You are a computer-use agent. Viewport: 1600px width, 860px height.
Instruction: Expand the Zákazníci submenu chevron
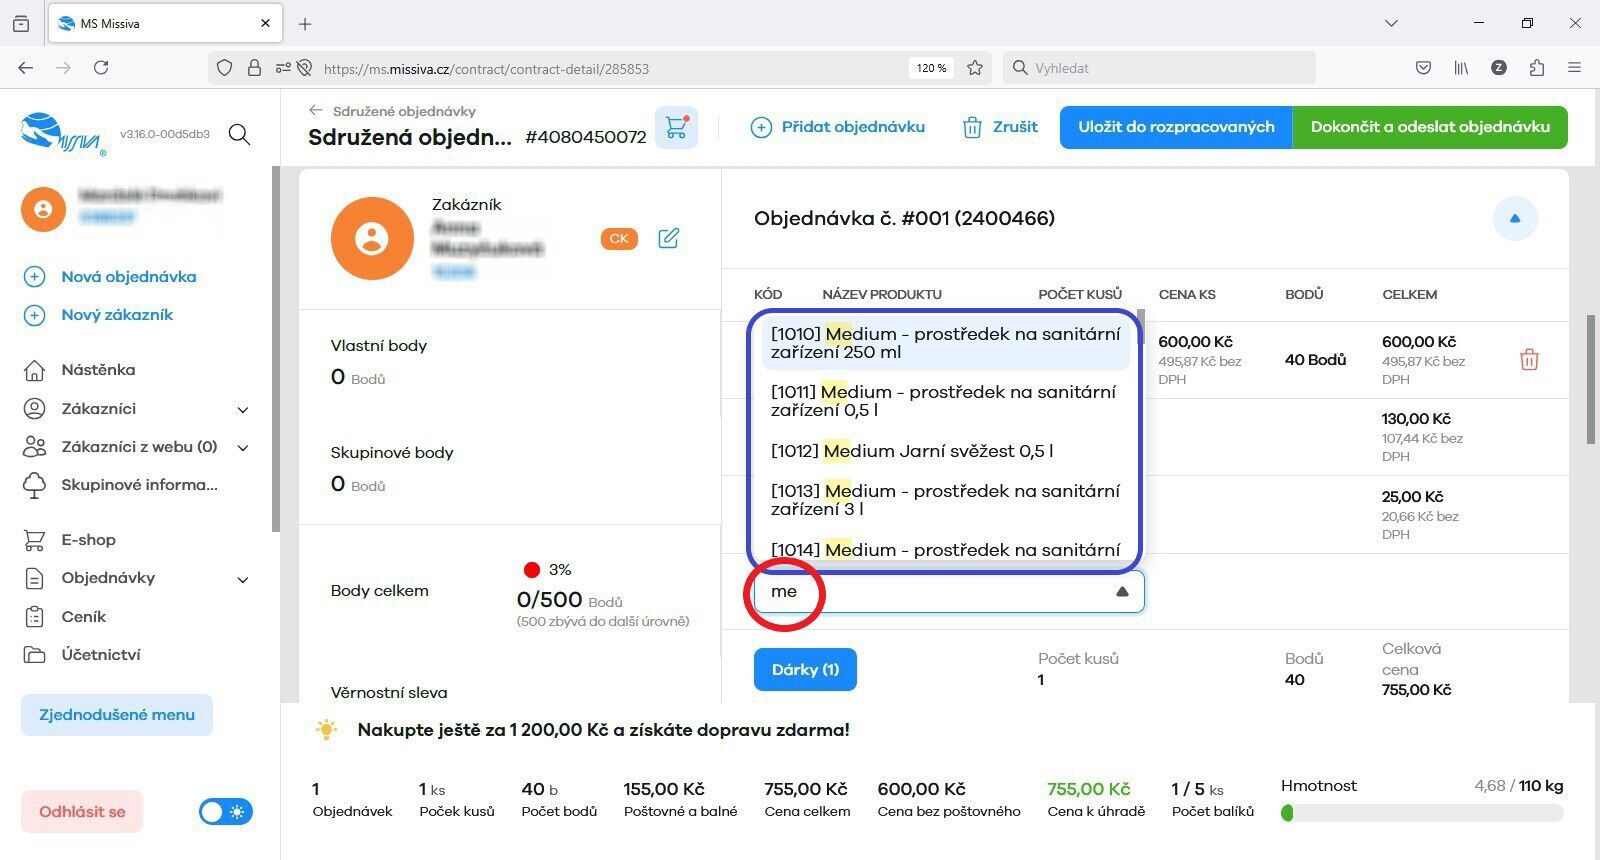coord(243,410)
